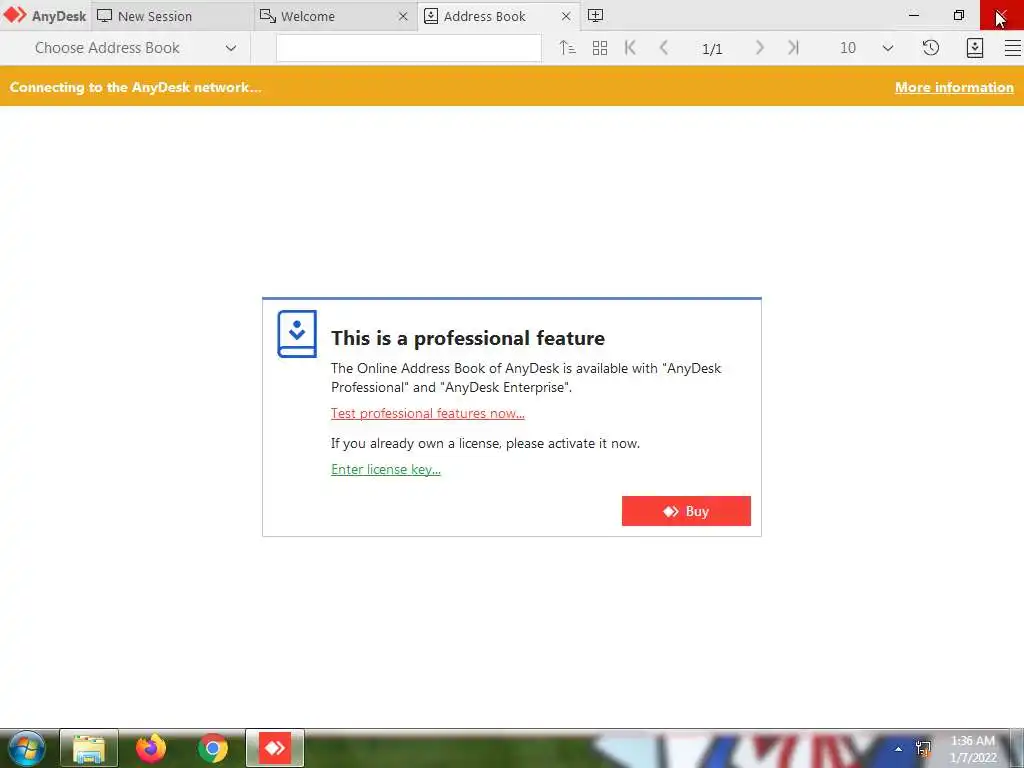The image size is (1024, 768).
Task: Click the red Buy button
Action: pos(686,511)
